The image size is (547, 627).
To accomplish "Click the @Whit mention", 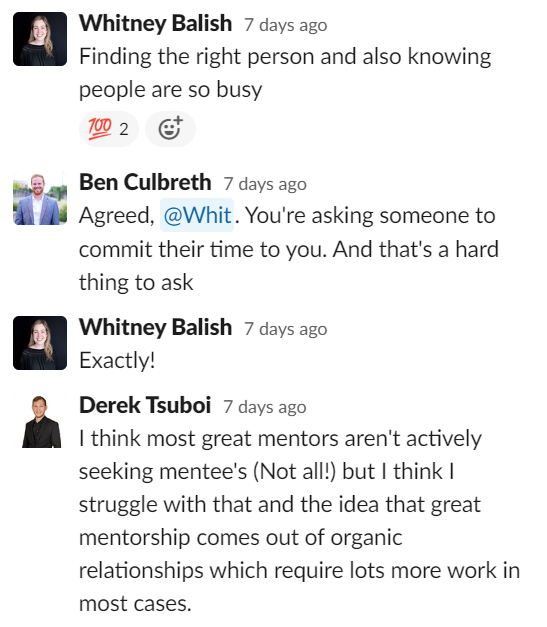I will pos(197,215).
